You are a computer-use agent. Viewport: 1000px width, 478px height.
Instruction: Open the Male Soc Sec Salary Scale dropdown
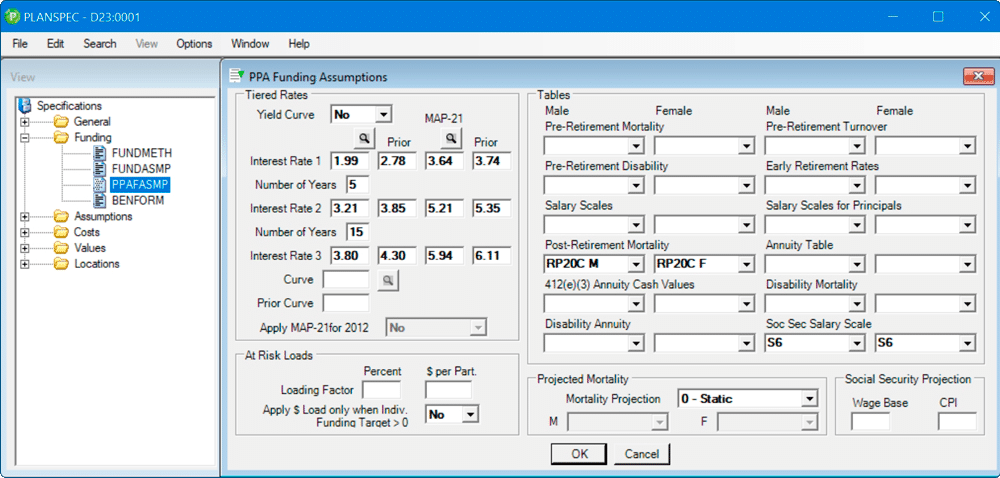pos(856,344)
